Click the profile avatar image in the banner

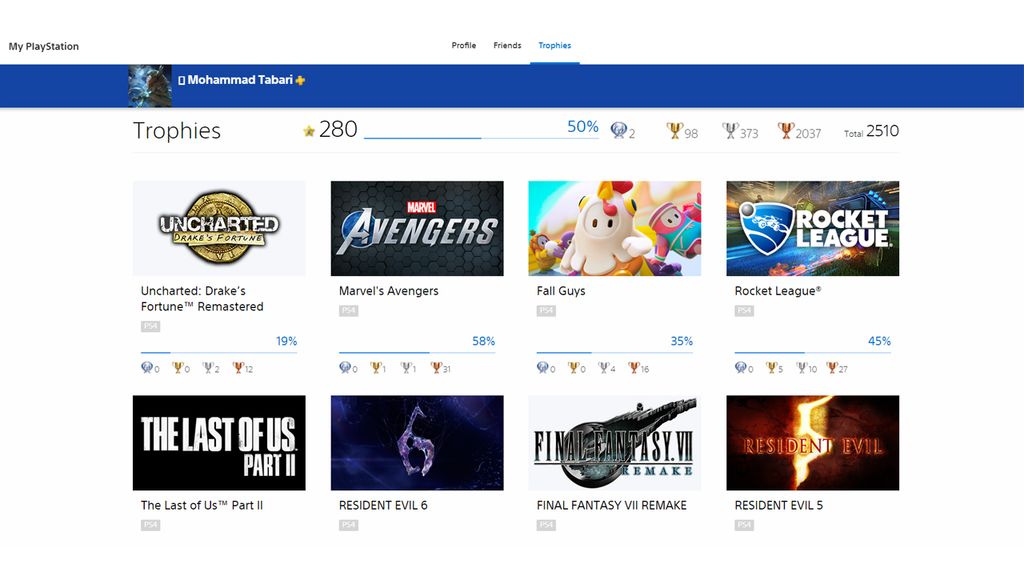[x=148, y=86]
